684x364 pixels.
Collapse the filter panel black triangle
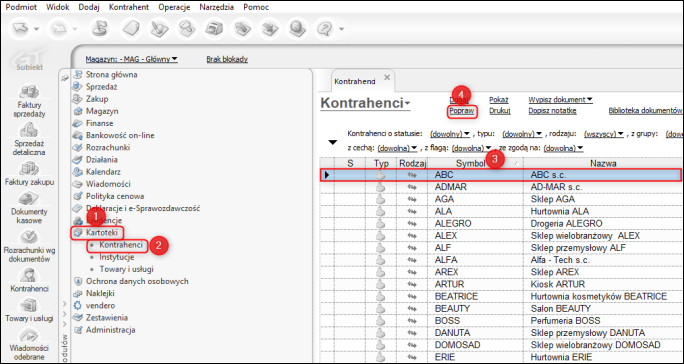click(x=333, y=142)
